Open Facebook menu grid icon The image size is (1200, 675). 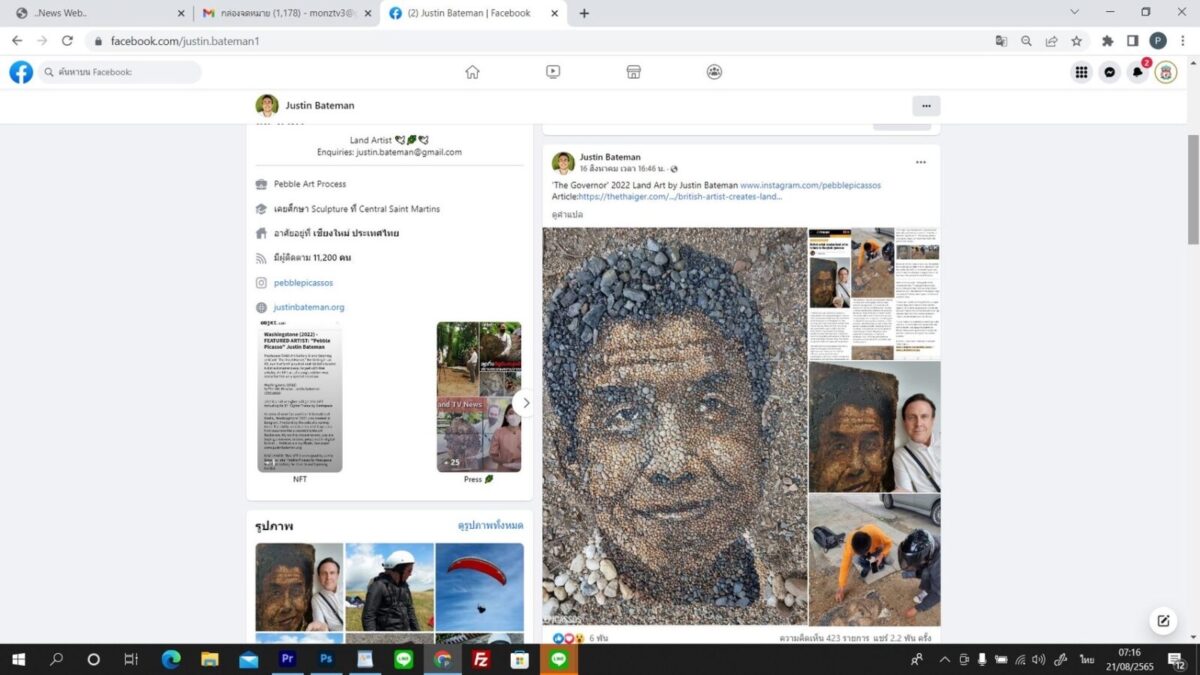pos(1081,72)
